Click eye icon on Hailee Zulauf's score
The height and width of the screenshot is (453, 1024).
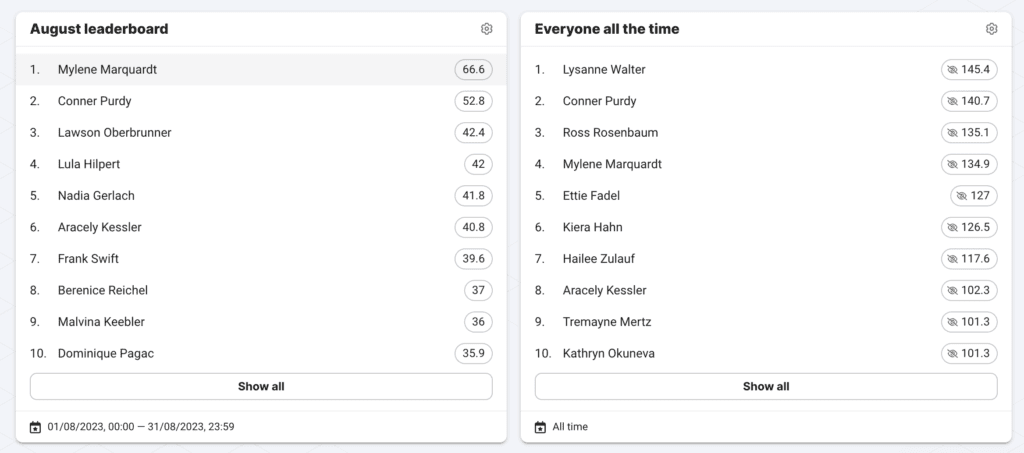point(951,259)
